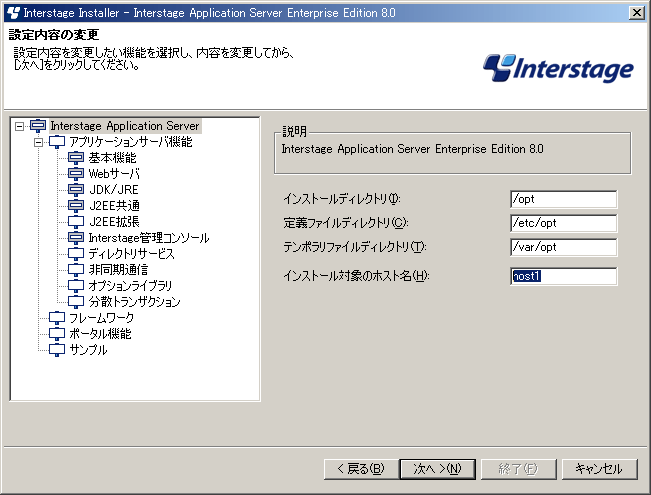The width and height of the screenshot is (651, 495).
Task: Go back with the 戻る(B) button
Action: pos(361,469)
